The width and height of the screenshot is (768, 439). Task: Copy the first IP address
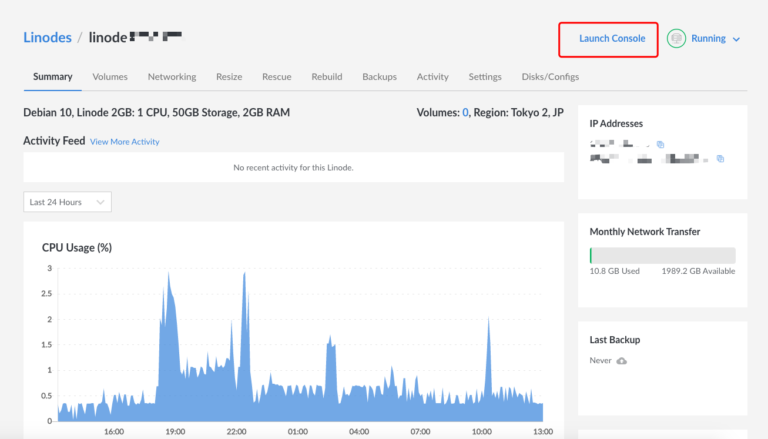660,145
